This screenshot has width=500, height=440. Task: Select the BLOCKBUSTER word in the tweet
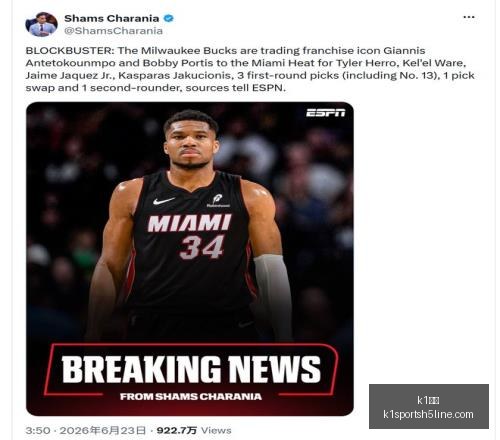70,51
